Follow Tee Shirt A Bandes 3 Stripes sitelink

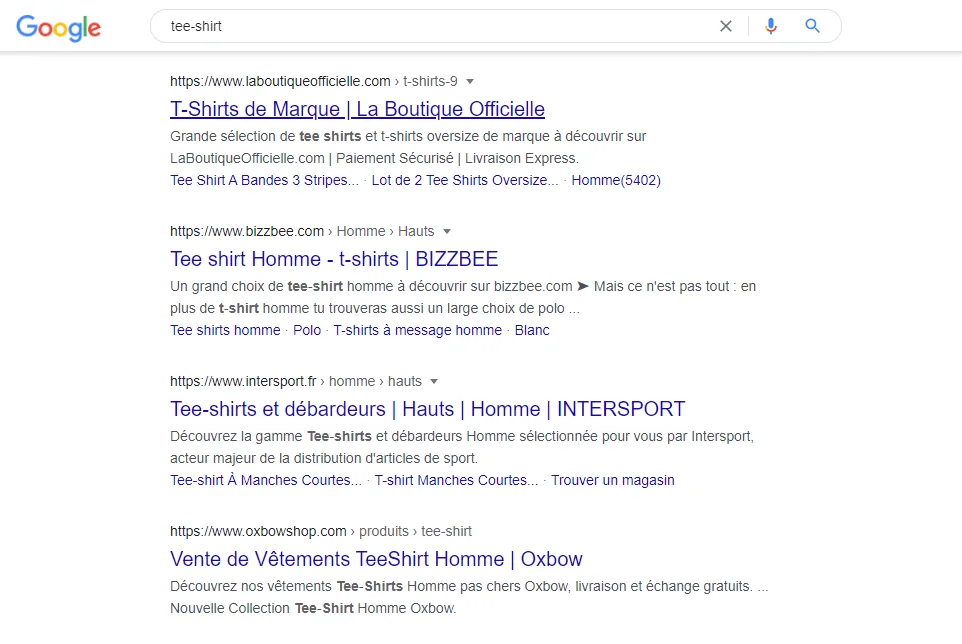[x=264, y=180]
